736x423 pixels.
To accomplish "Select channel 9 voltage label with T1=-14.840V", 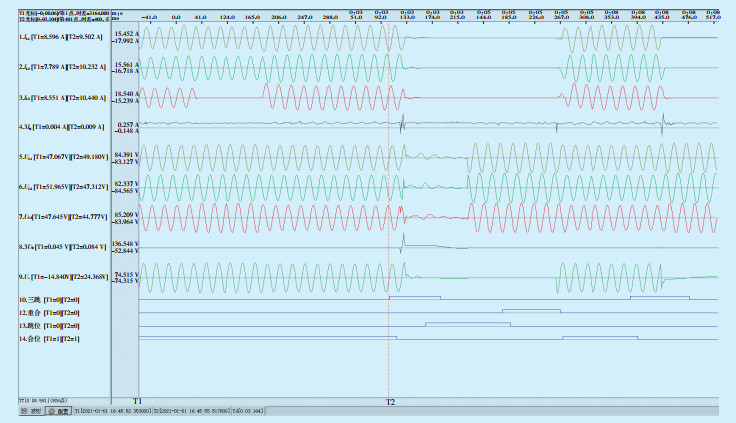I will (57, 277).
